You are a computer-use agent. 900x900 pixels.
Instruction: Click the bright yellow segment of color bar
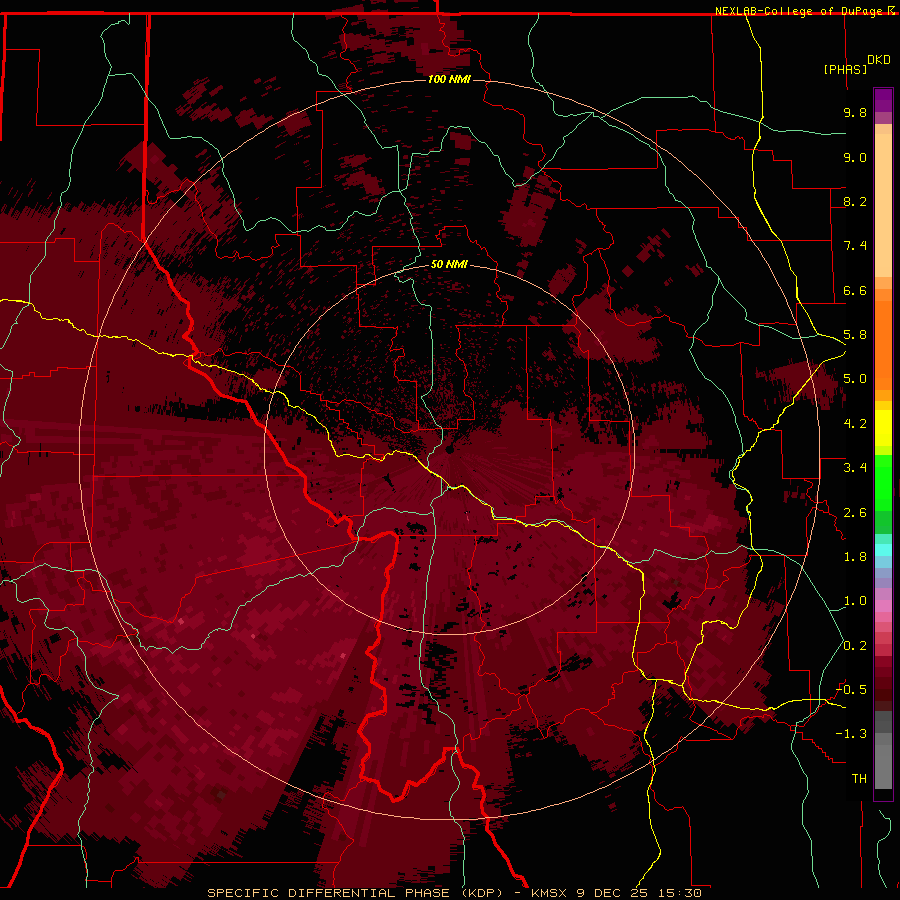point(883,428)
